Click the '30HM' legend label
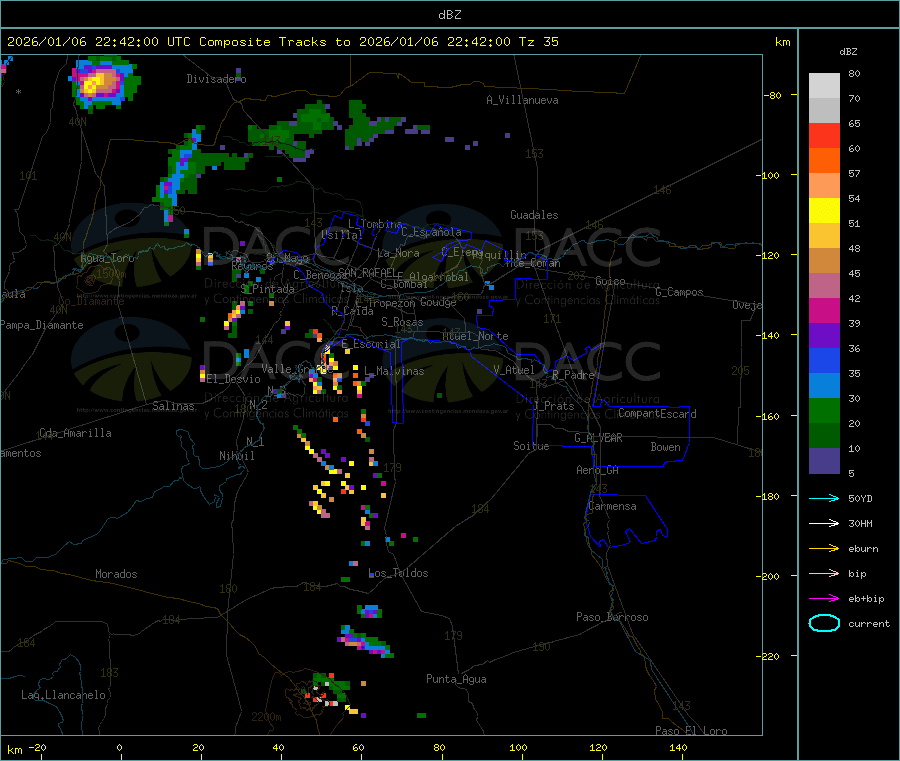Viewport: 900px width, 761px height. [860, 523]
